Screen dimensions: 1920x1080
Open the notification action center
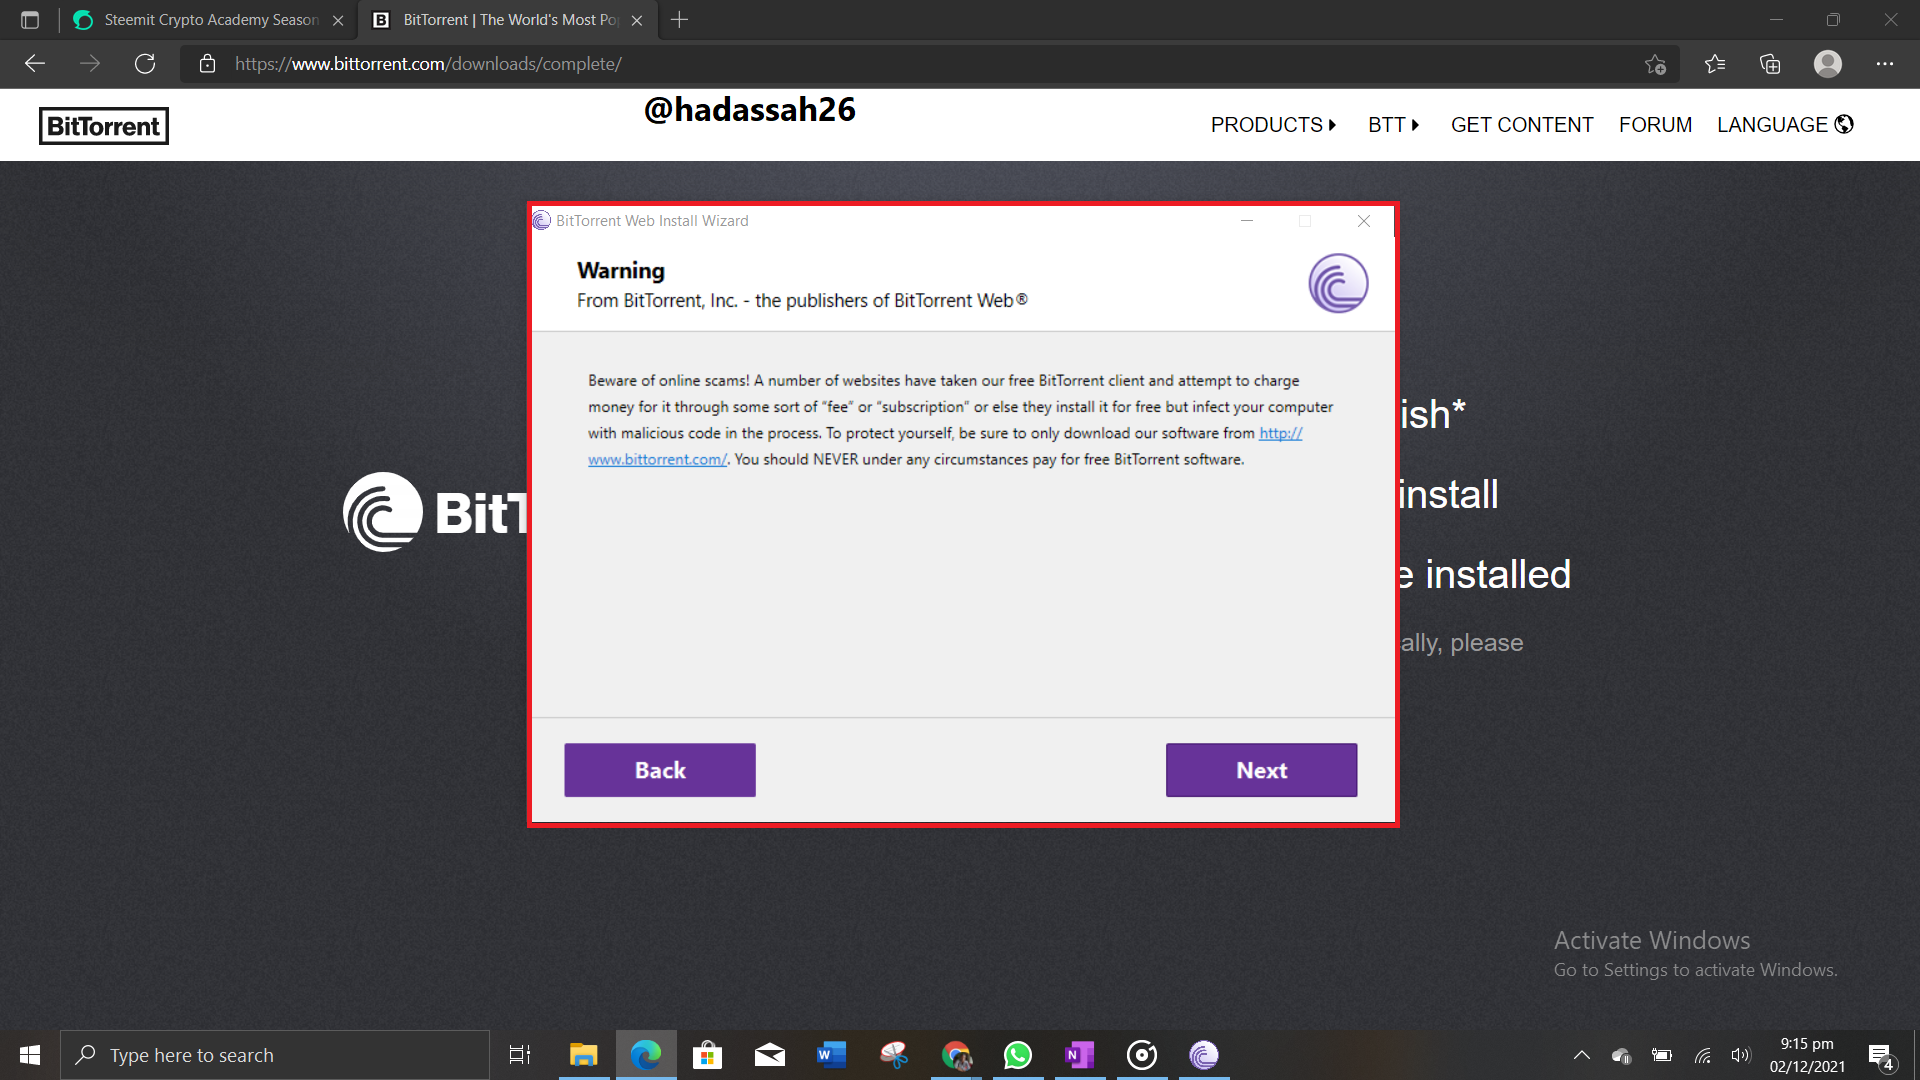1881,1056
